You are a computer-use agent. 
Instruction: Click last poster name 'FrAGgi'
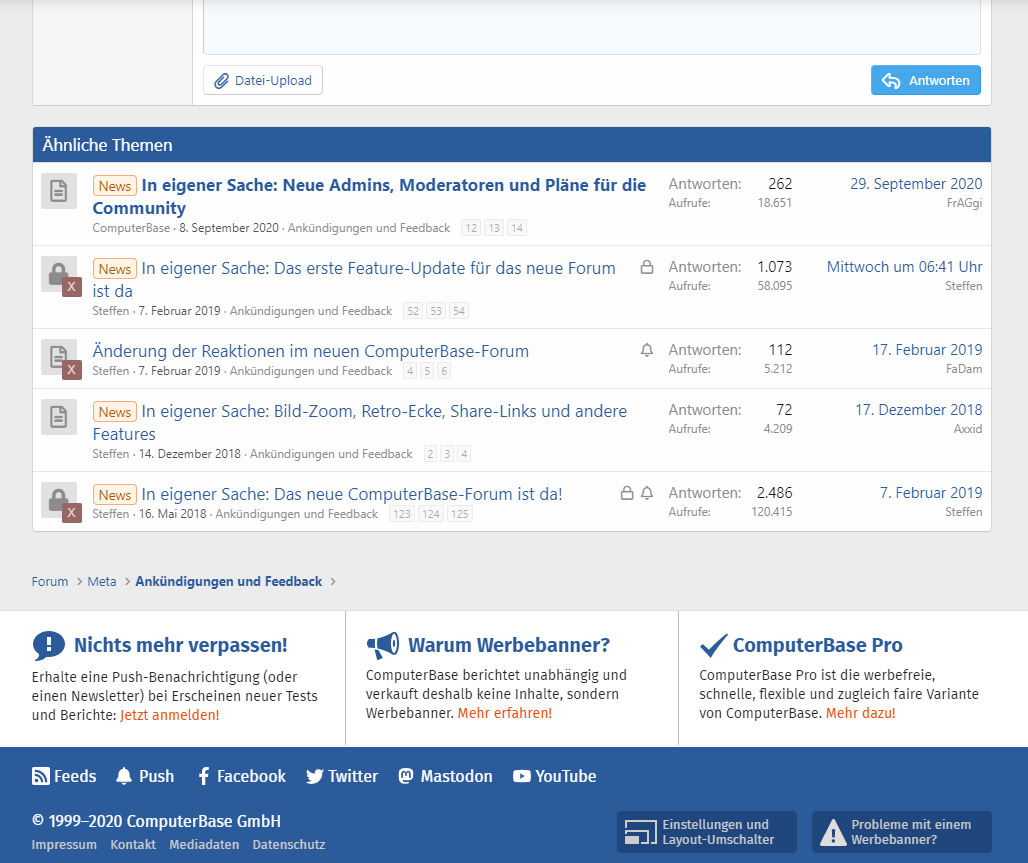964,203
